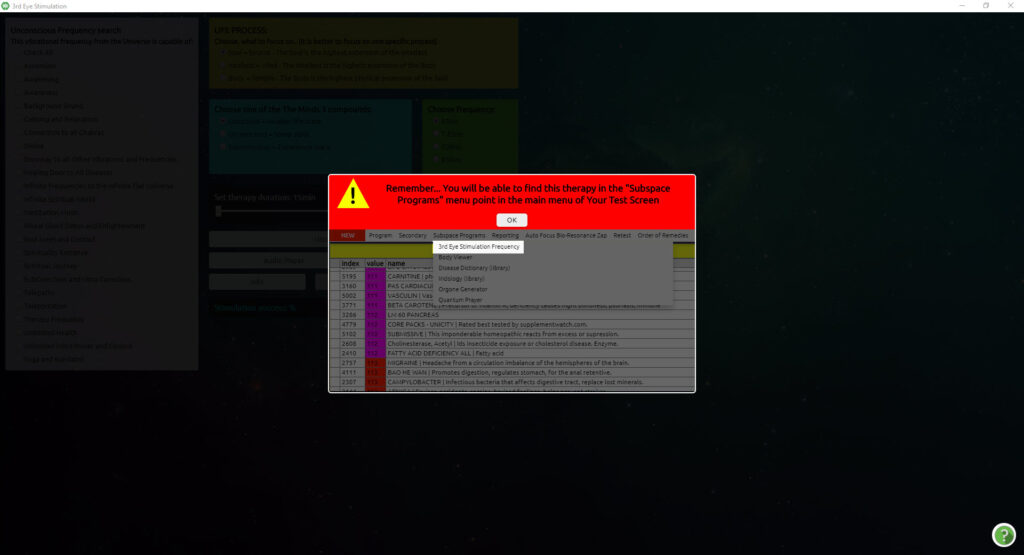Click the therapy duration slider
Screen dimensions: 1024x555
coord(219,211)
